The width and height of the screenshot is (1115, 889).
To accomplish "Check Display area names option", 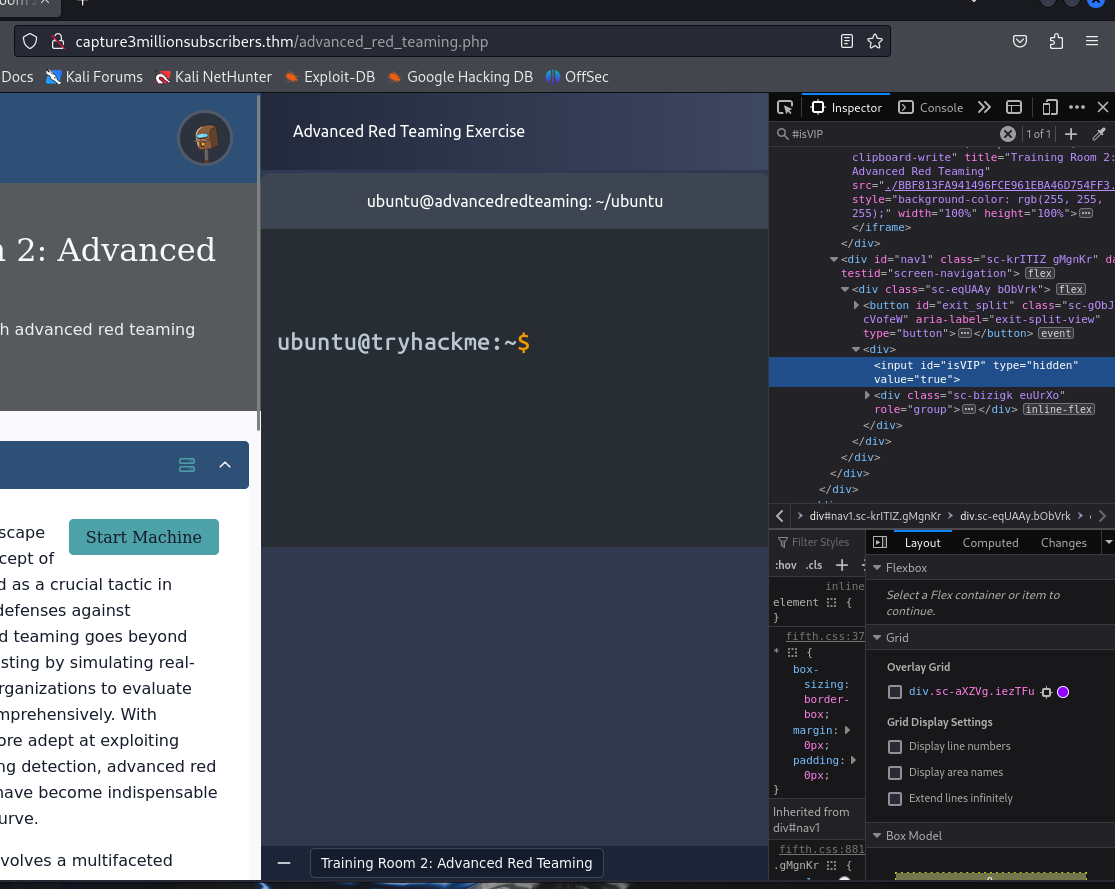I will (x=894, y=772).
